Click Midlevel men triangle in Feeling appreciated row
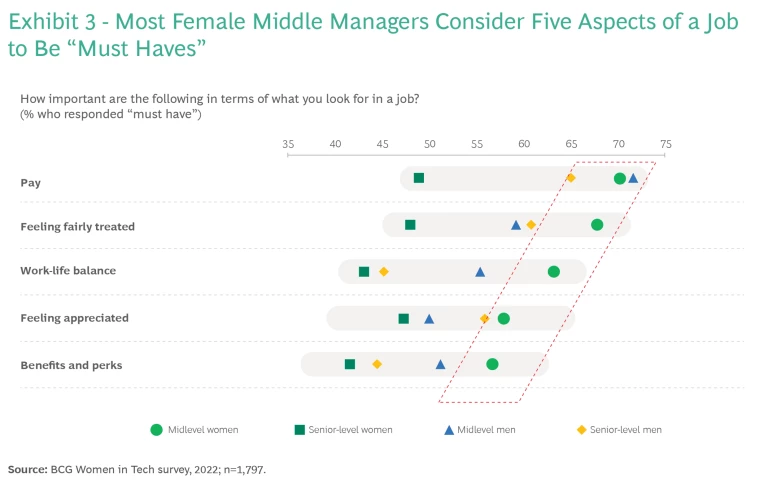The width and height of the screenshot is (768, 487). 429,319
